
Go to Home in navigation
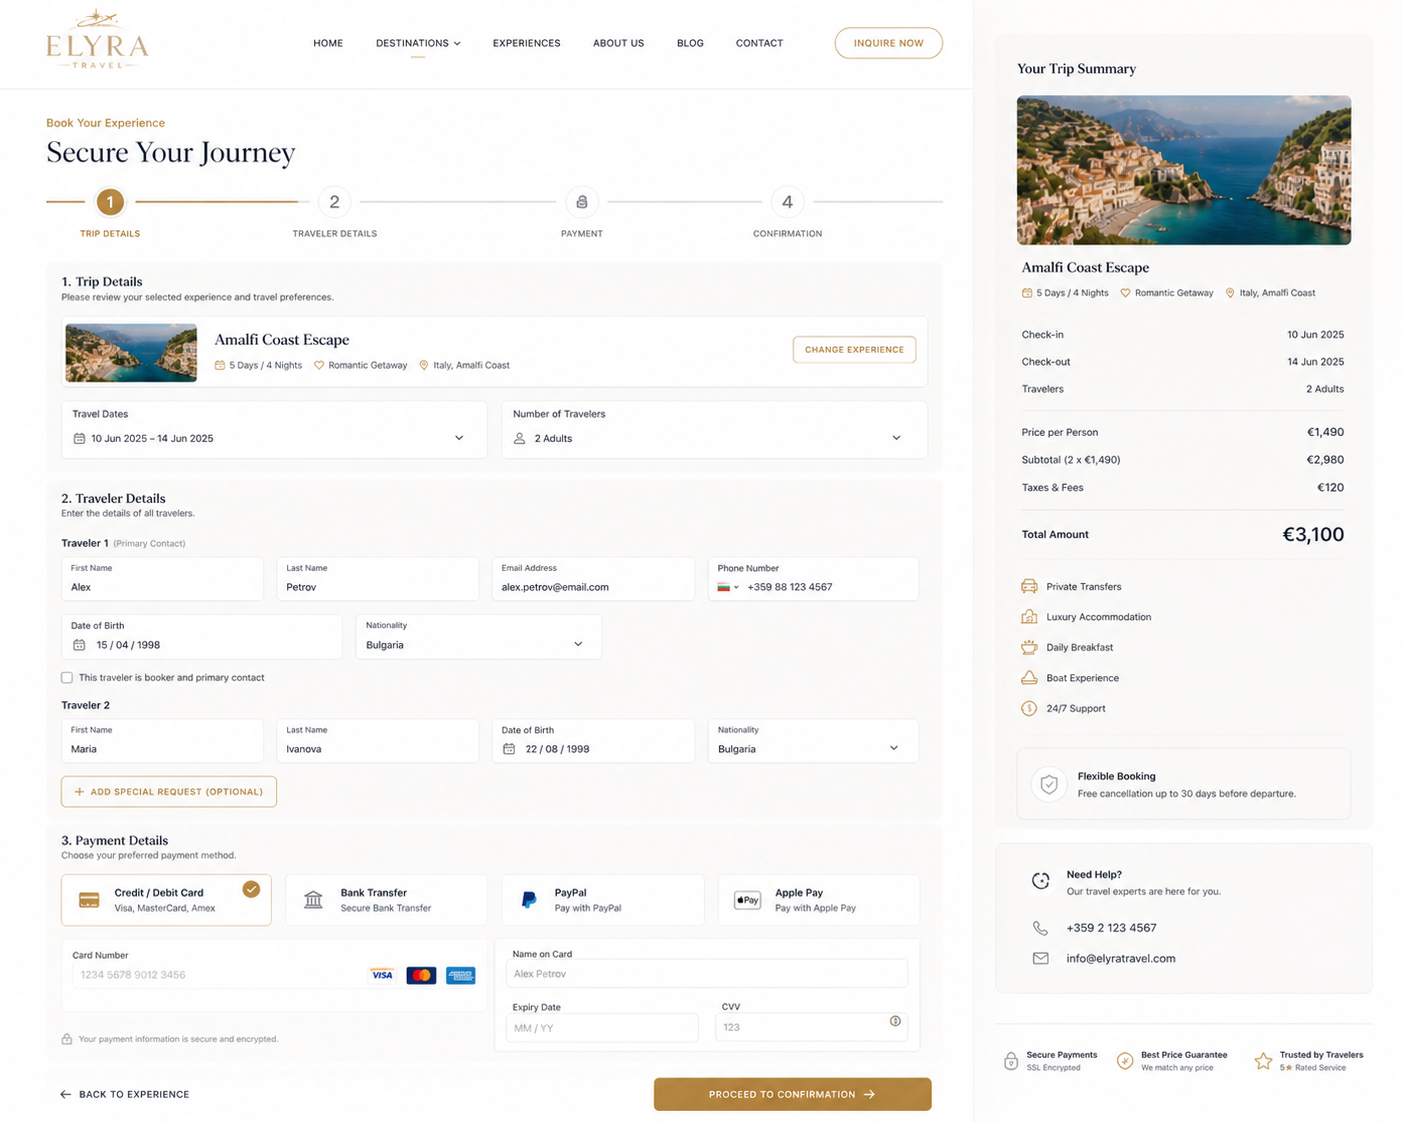coord(328,43)
